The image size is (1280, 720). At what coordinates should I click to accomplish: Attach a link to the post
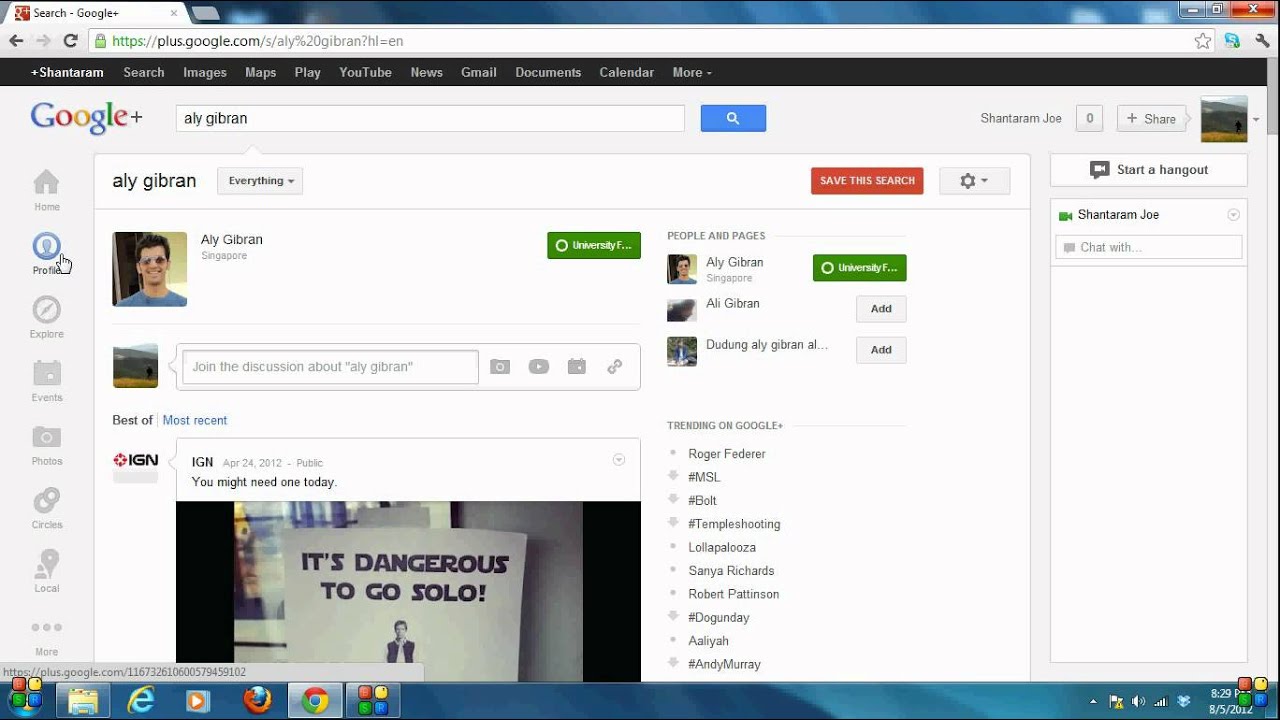615,367
